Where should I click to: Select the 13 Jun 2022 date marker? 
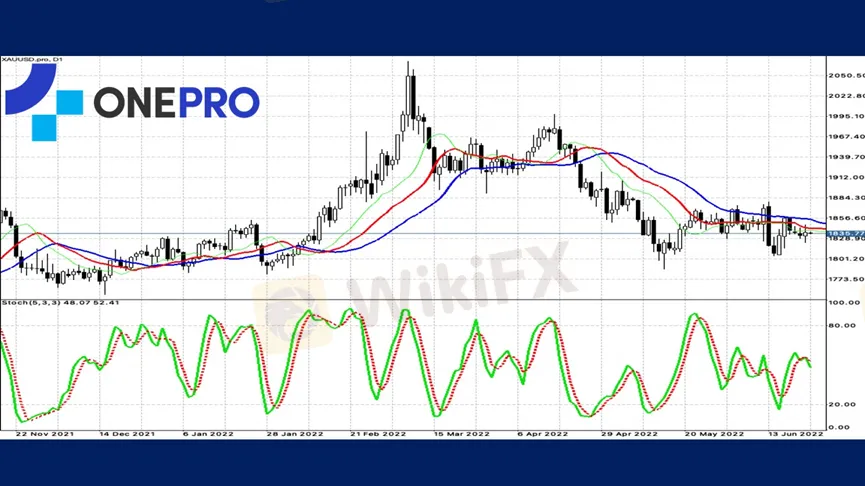coord(795,435)
